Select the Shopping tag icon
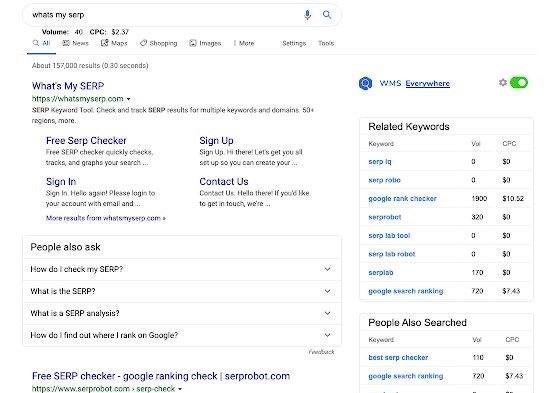The width and height of the screenshot is (550, 393). point(143,43)
